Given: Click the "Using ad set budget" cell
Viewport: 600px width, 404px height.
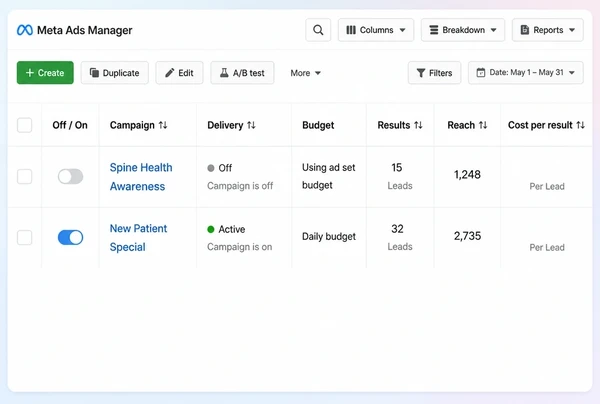Looking at the screenshot, I should [328, 176].
